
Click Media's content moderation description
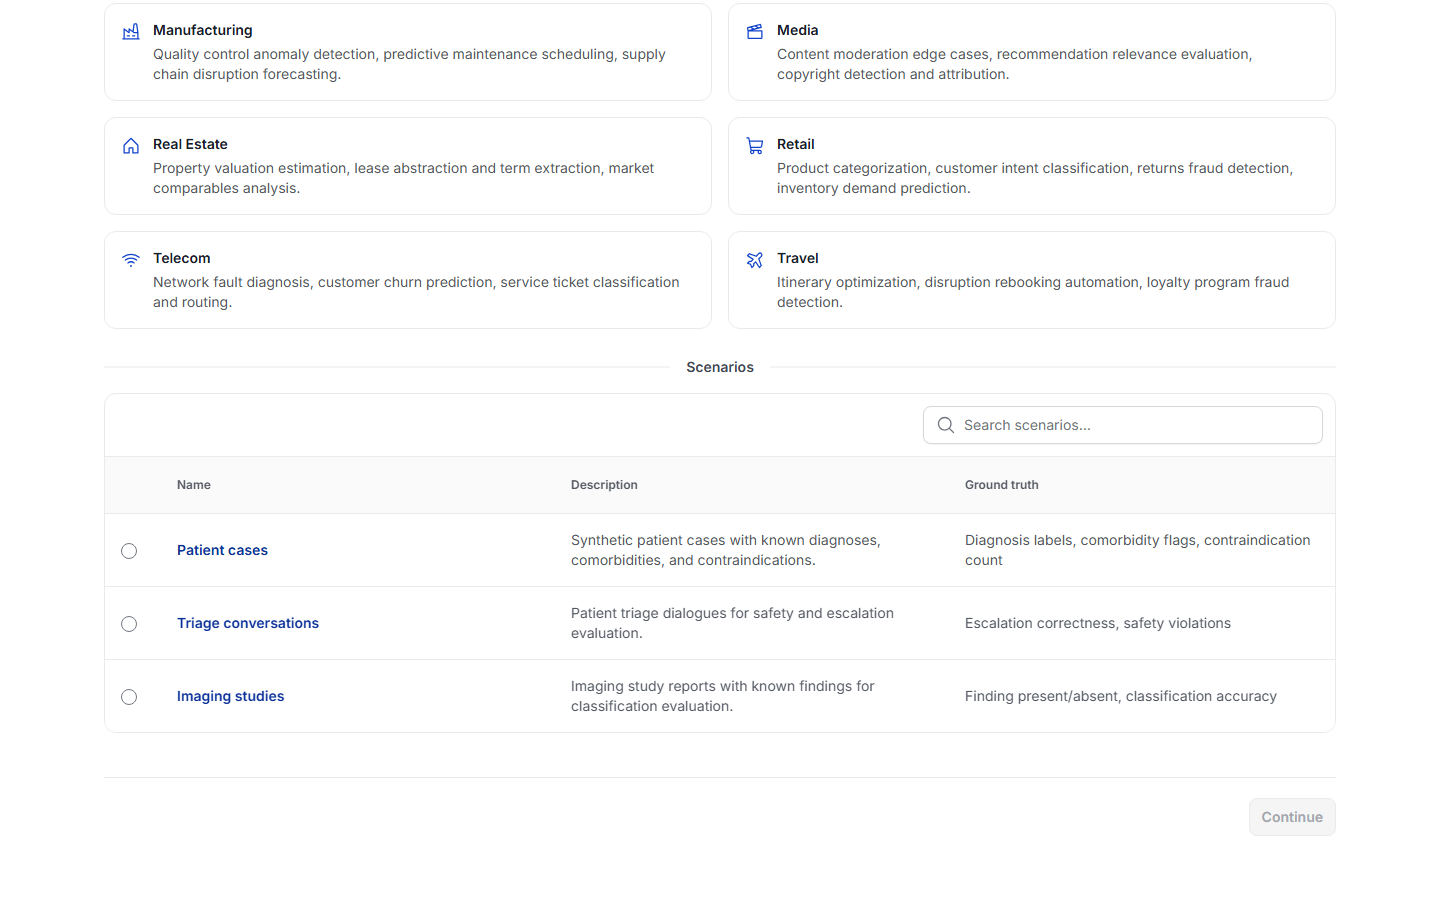1014,64
